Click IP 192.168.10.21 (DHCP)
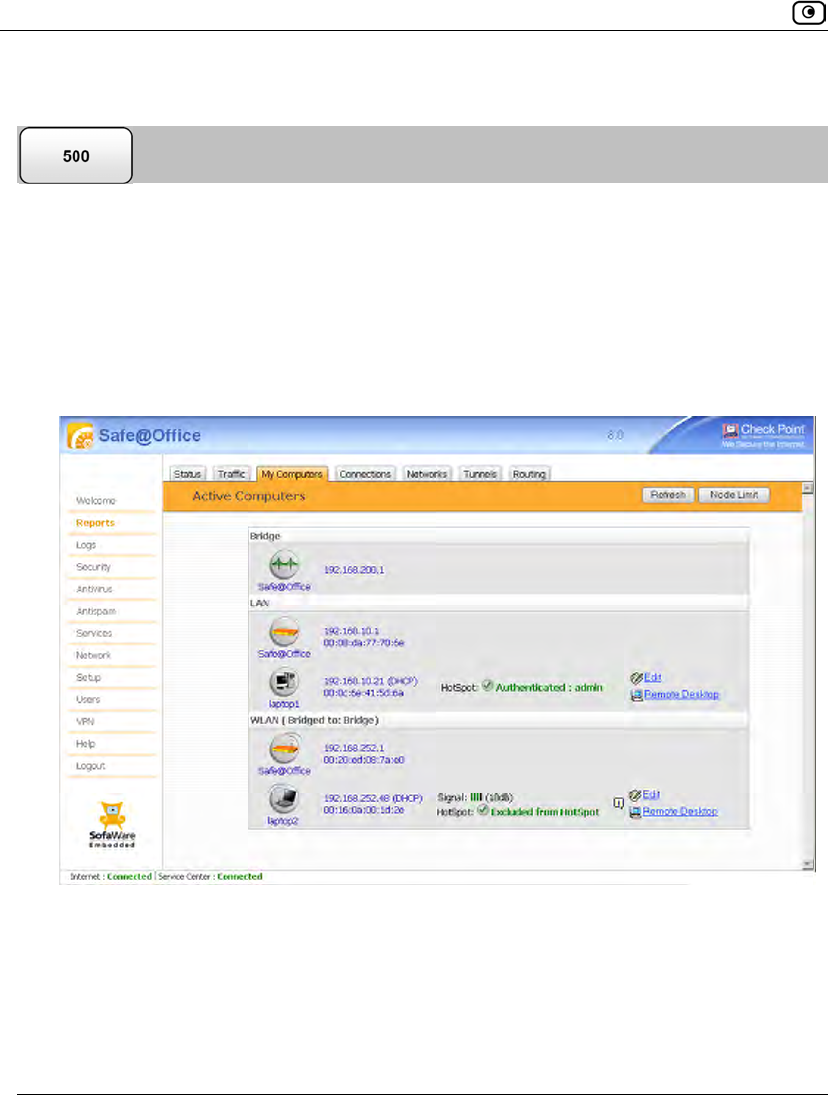The width and height of the screenshot is (828, 1095). pos(370,681)
